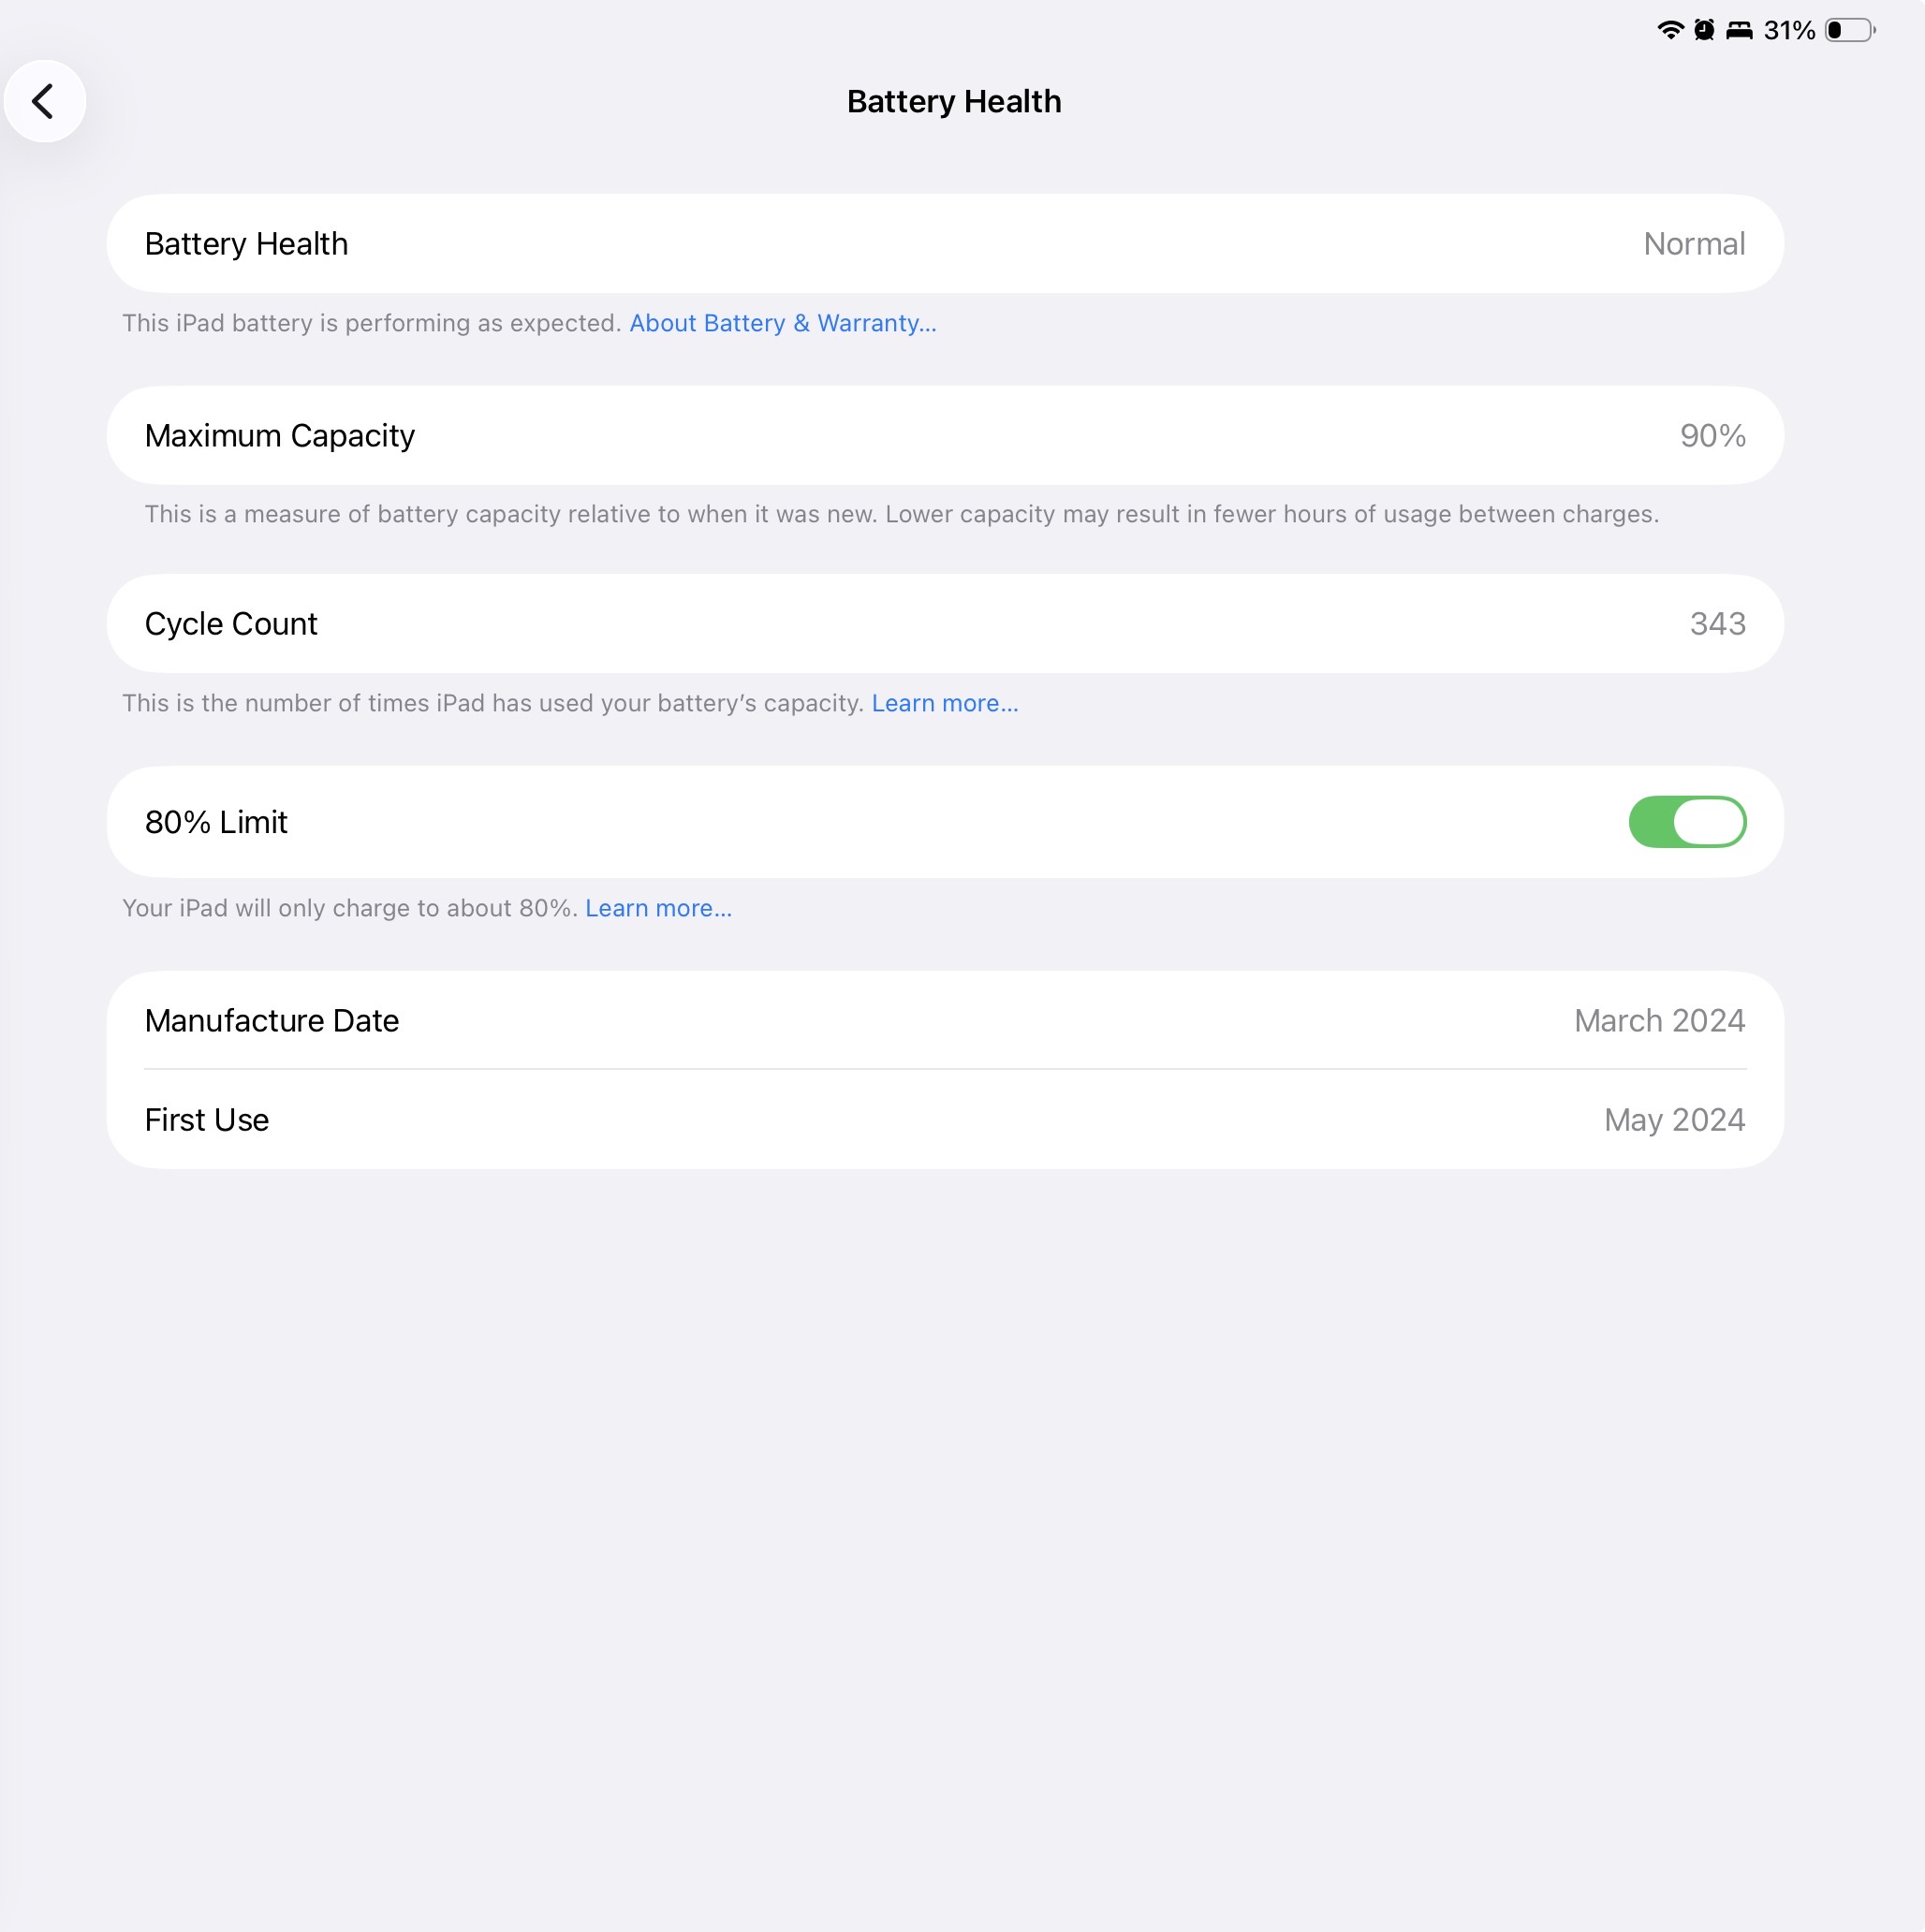Select the First Use row
Viewport: 1925px width, 1932px height.
point(945,1119)
